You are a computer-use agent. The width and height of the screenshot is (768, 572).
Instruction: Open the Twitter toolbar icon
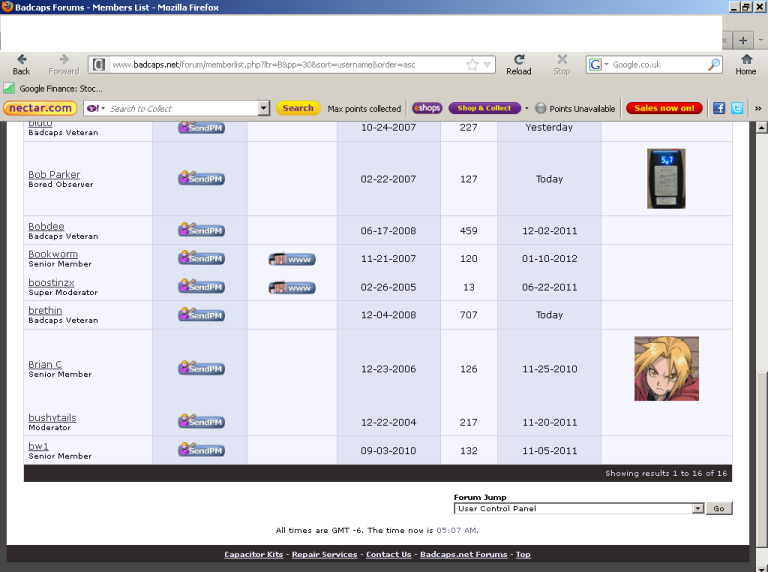pyautogui.click(x=737, y=108)
